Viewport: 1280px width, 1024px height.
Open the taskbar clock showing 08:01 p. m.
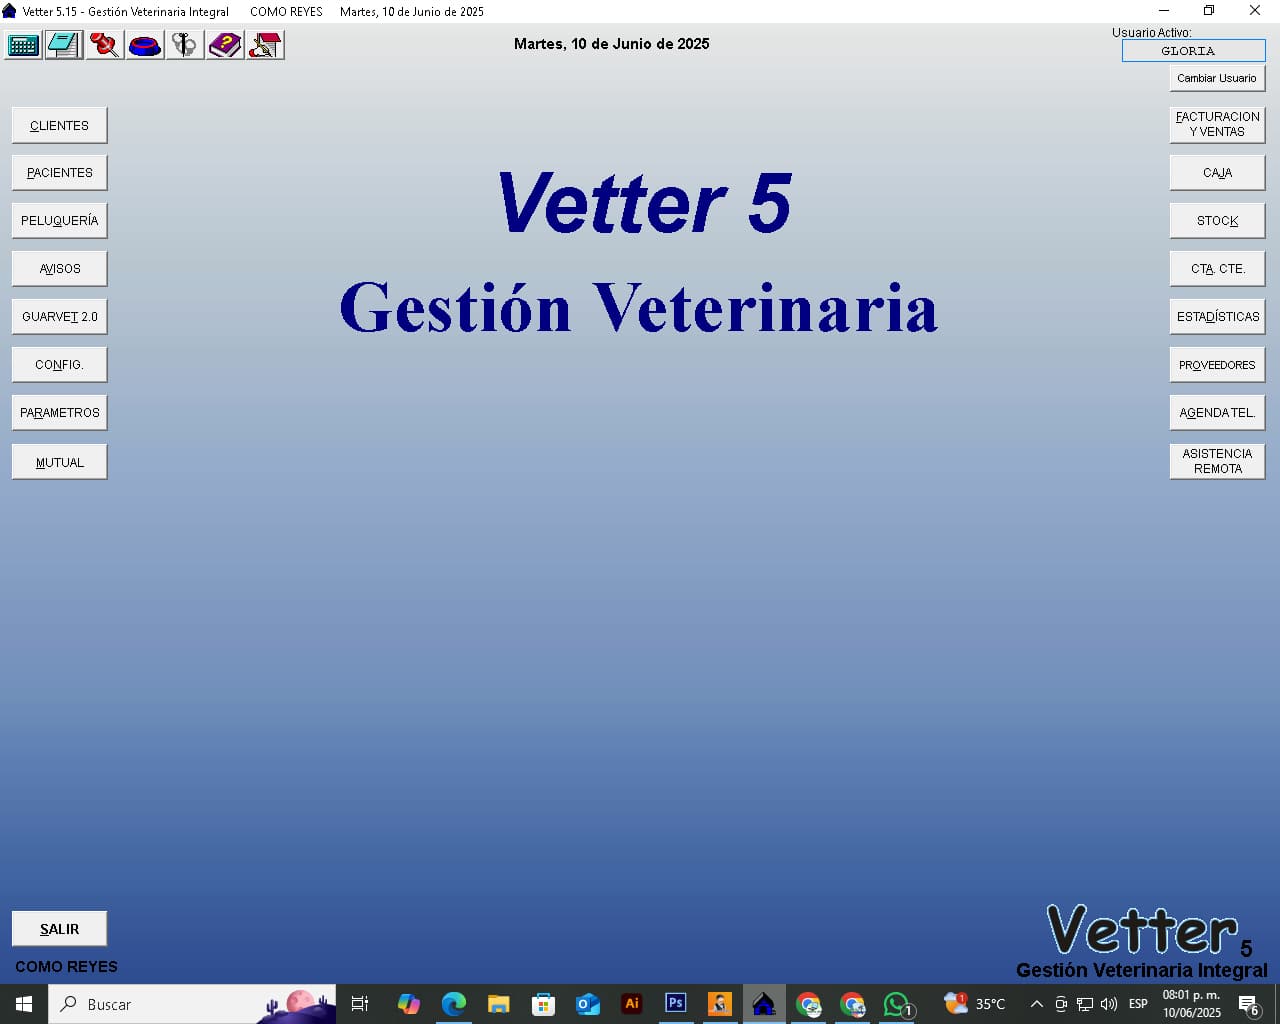click(x=1191, y=1004)
